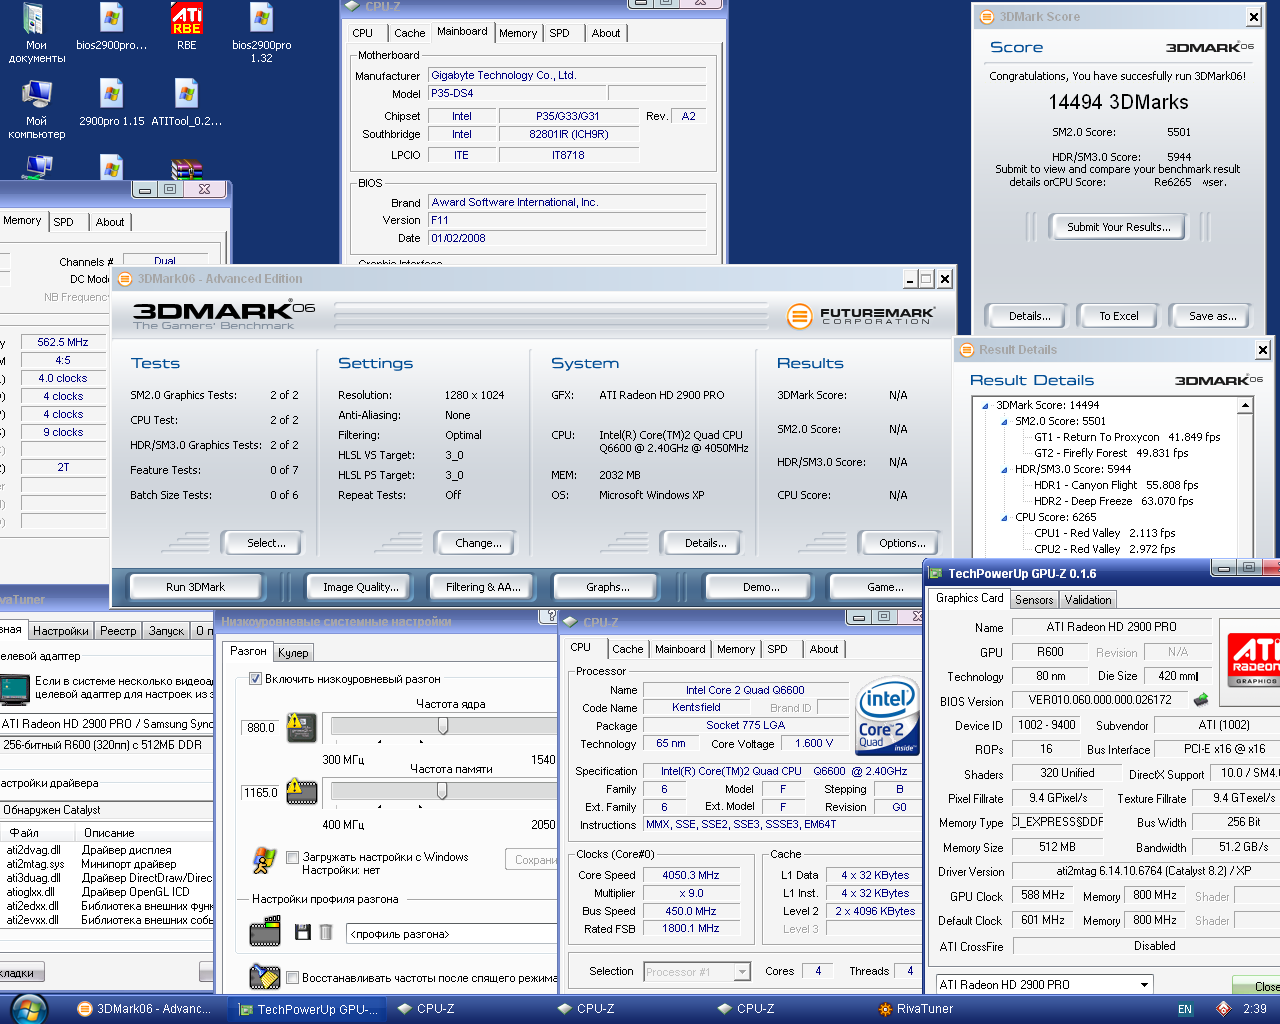This screenshot has height=1024, width=1280.
Task: Collapse the 'SM2.0 Score: 5501' tree node
Action: (x=1004, y=422)
